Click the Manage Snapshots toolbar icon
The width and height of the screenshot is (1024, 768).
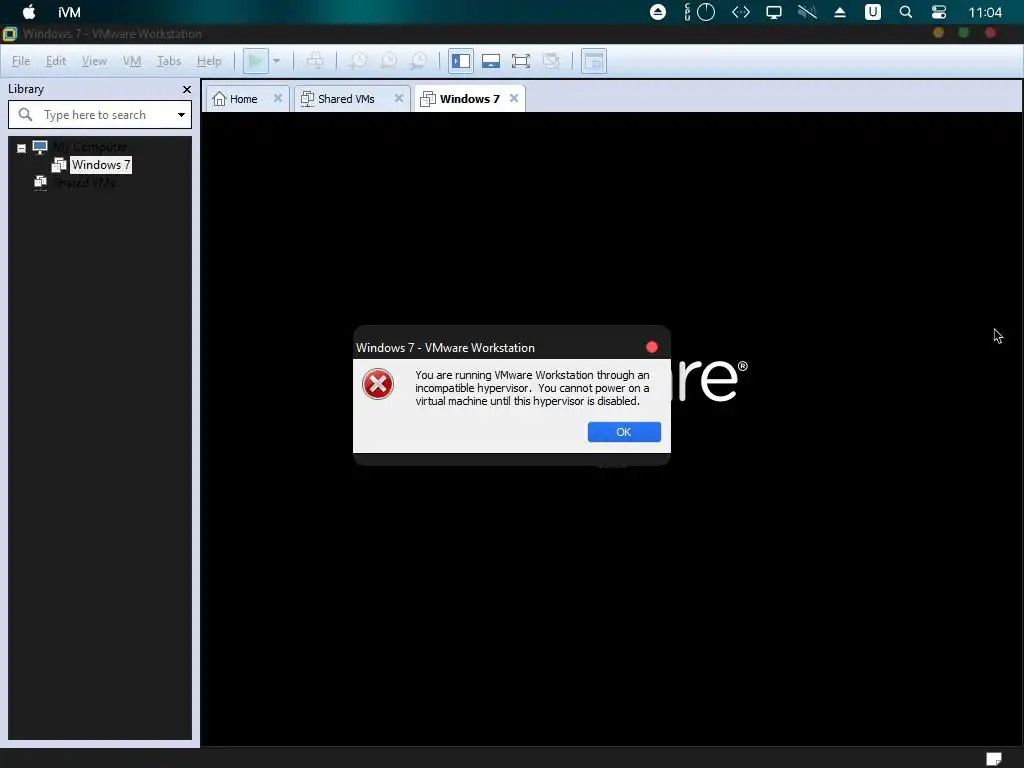[419, 61]
